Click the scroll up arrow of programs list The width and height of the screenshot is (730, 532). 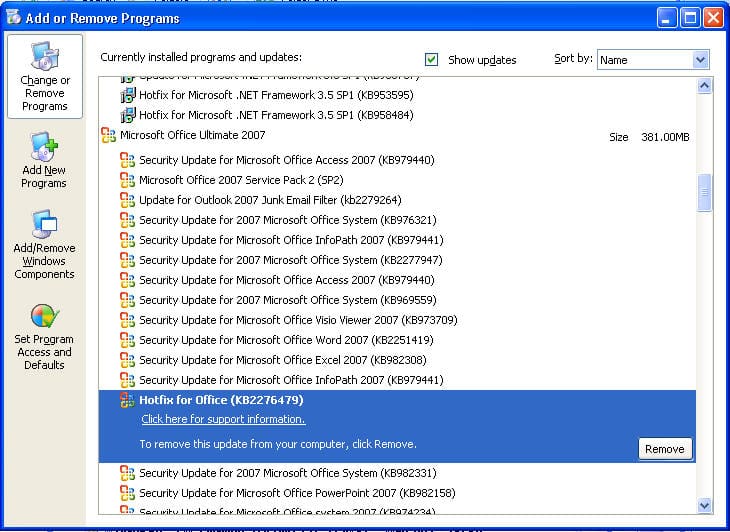(x=704, y=86)
